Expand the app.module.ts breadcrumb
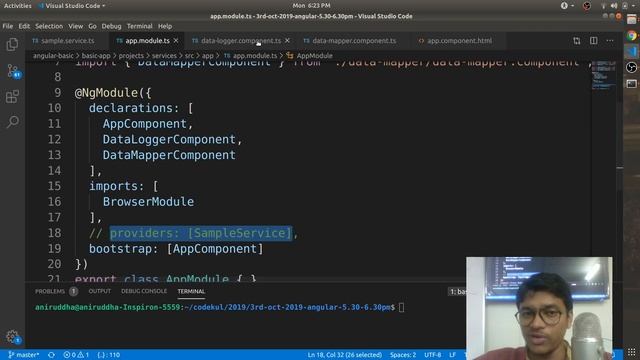The height and width of the screenshot is (360, 640). click(255, 56)
